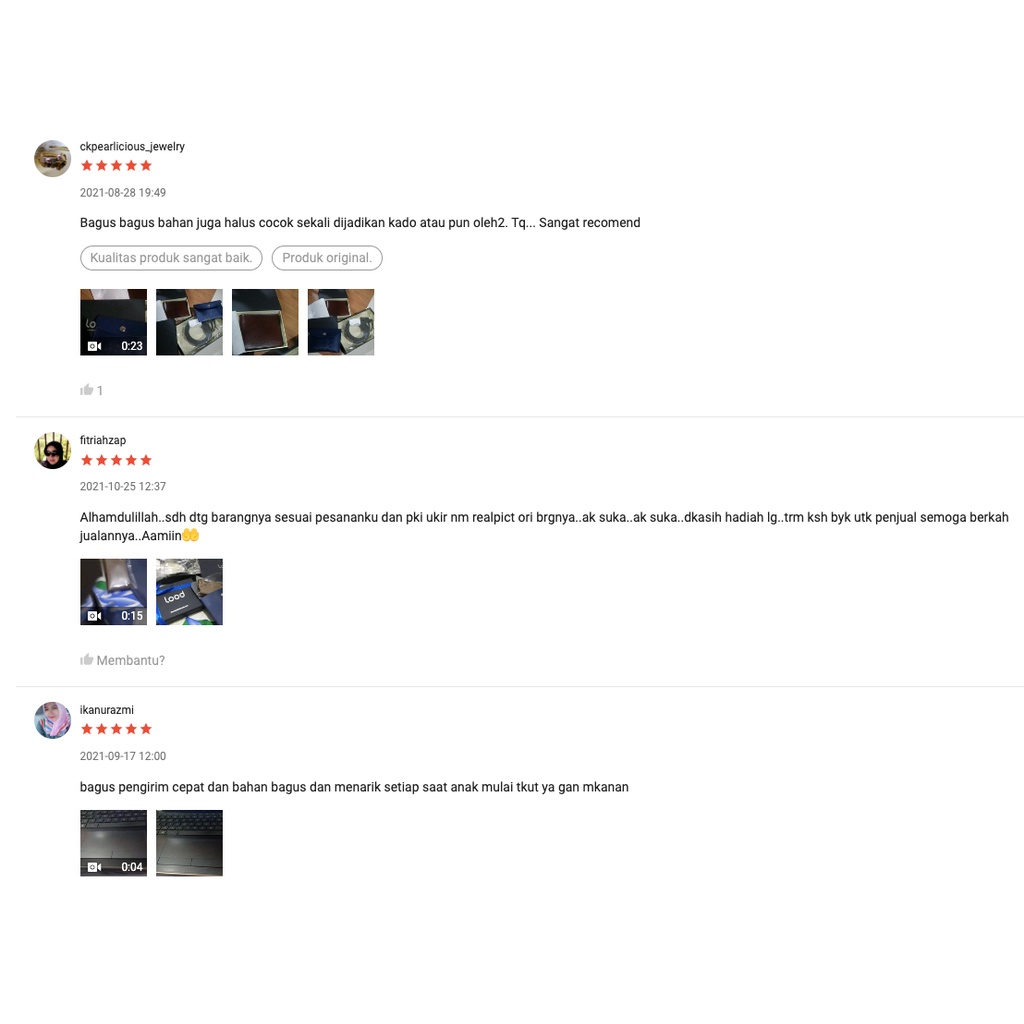The width and height of the screenshot is (1024, 1024).
Task: Click the Membantu? thumbs-up icon
Action: point(86,660)
